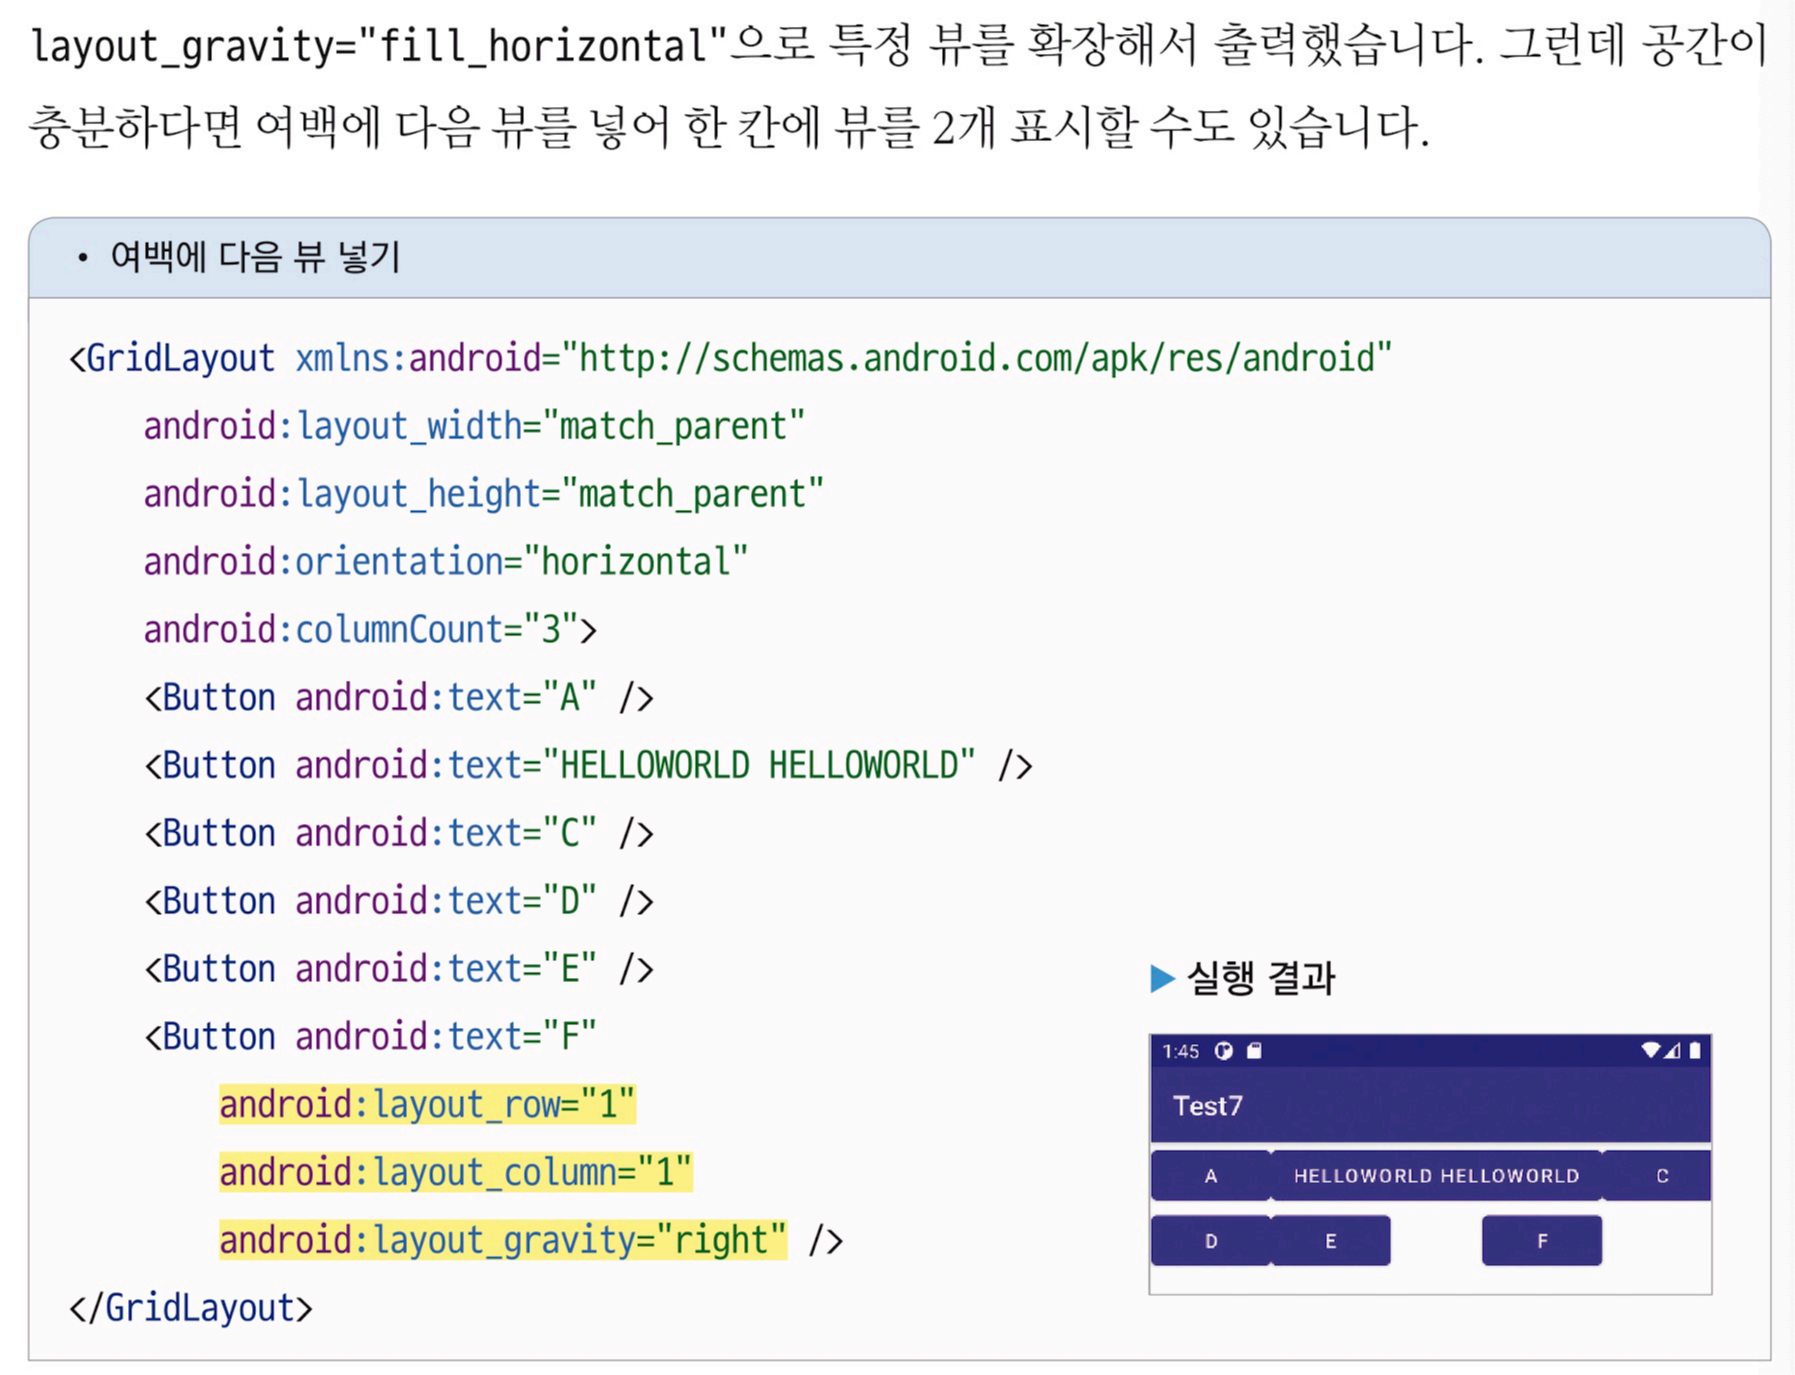Click the closing </GridLayout> tag

pos(191,1309)
